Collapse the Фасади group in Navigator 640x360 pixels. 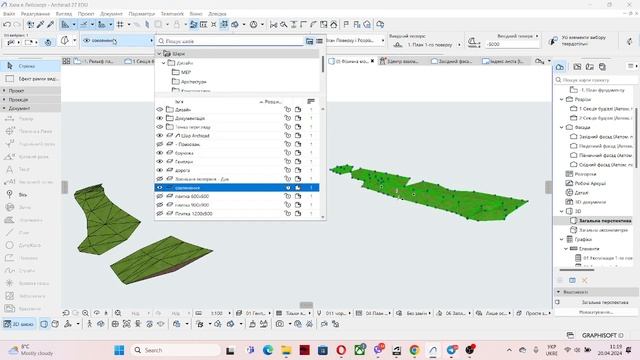[x=562, y=127]
